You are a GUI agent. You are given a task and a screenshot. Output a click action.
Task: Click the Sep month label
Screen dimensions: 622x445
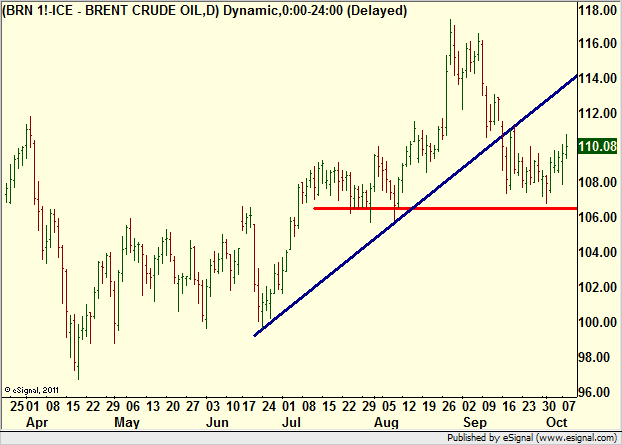[475, 422]
